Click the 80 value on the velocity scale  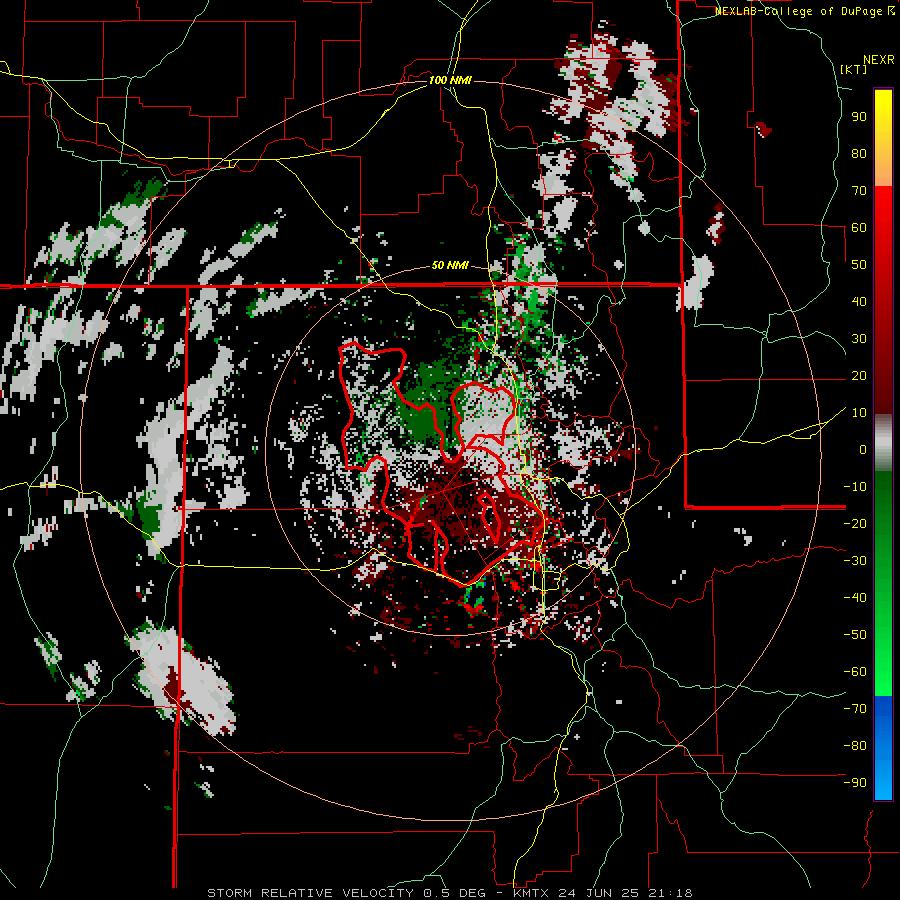point(859,154)
